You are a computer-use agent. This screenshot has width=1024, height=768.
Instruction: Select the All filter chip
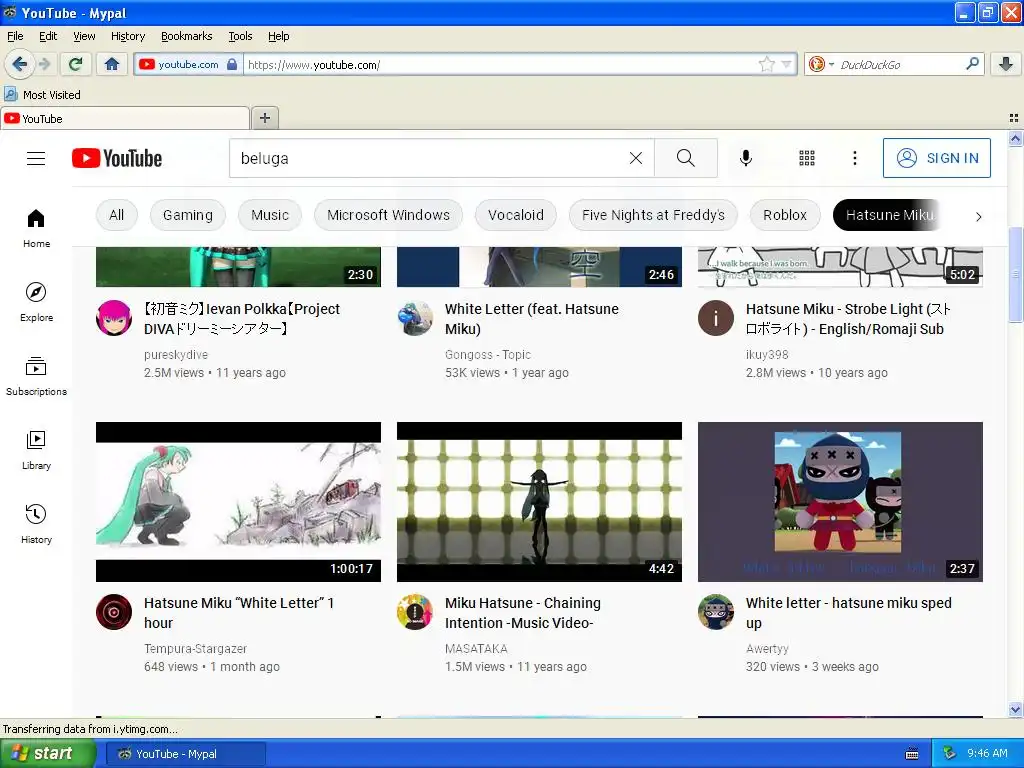tap(116, 215)
